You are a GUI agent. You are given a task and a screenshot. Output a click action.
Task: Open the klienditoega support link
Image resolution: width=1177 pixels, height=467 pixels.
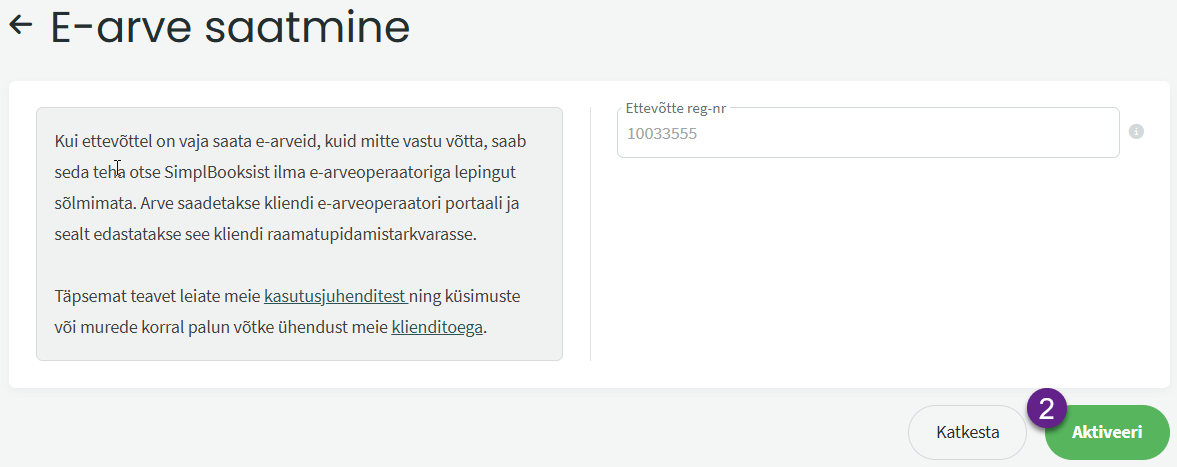pos(437,327)
